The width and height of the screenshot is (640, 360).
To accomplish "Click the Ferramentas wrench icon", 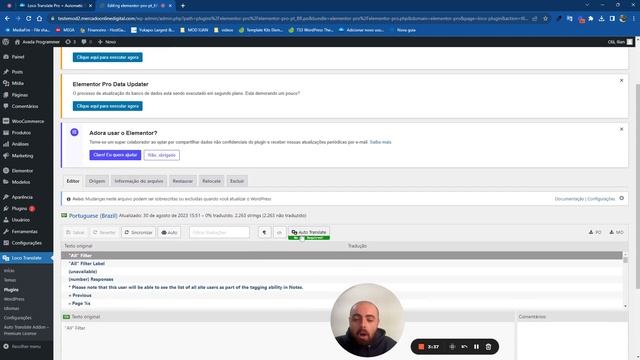I will click(x=6, y=231).
